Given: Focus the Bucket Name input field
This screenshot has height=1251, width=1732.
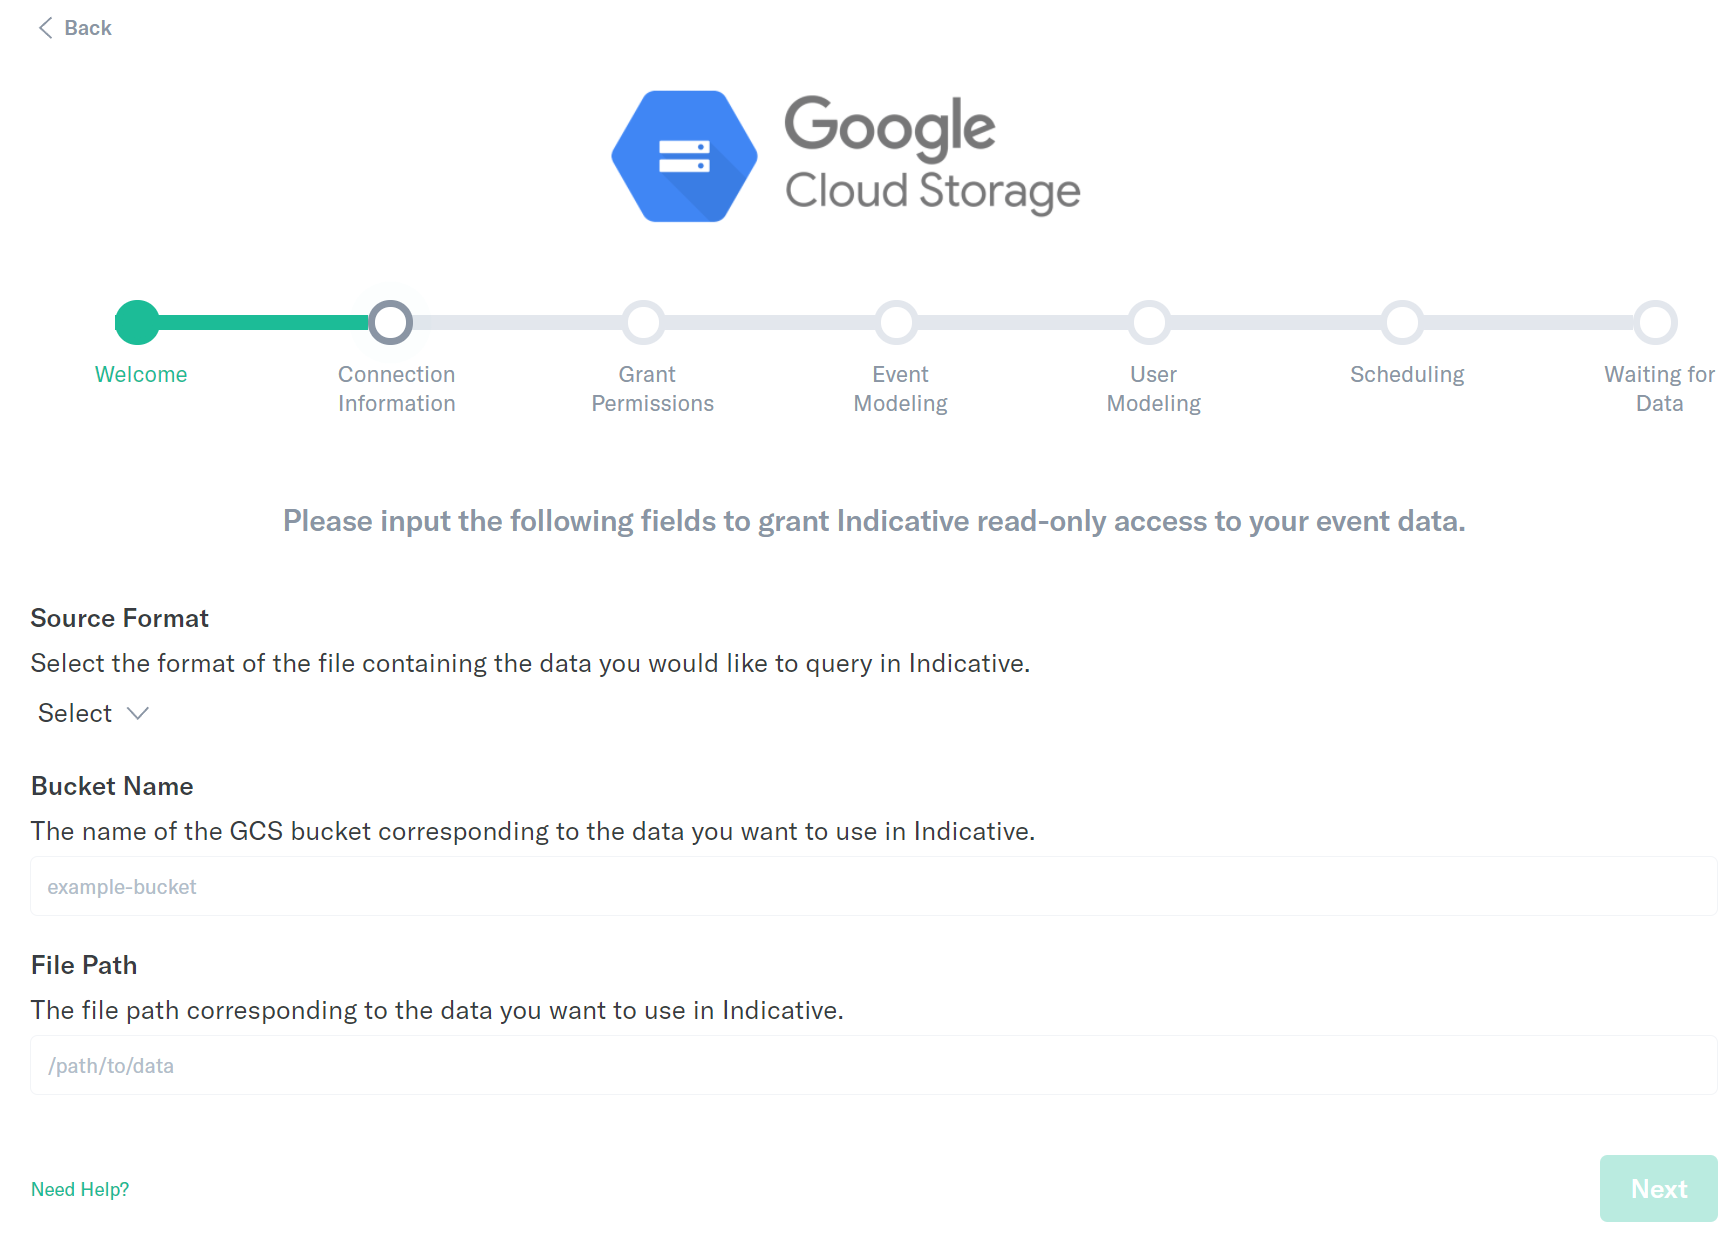Looking at the screenshot, I should pyautogui.click(x=874, y=886).
